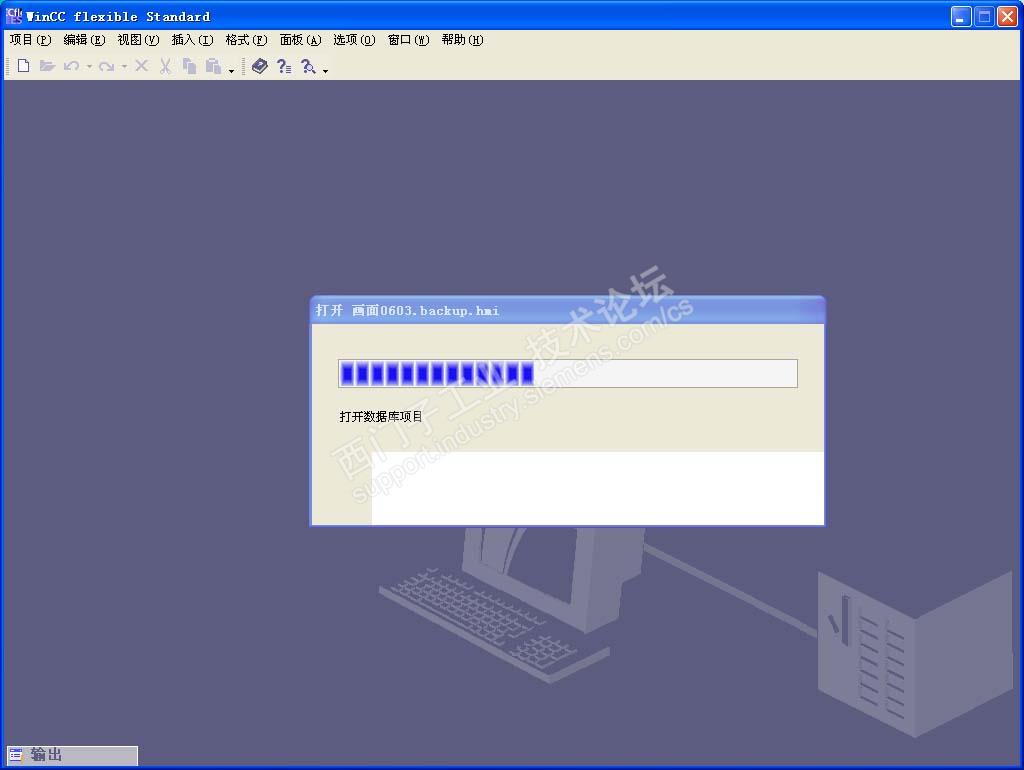Viewport: 1024px width, 770px height.
Task: Click the Redo arrow icon
Action: tap(106, 66)
